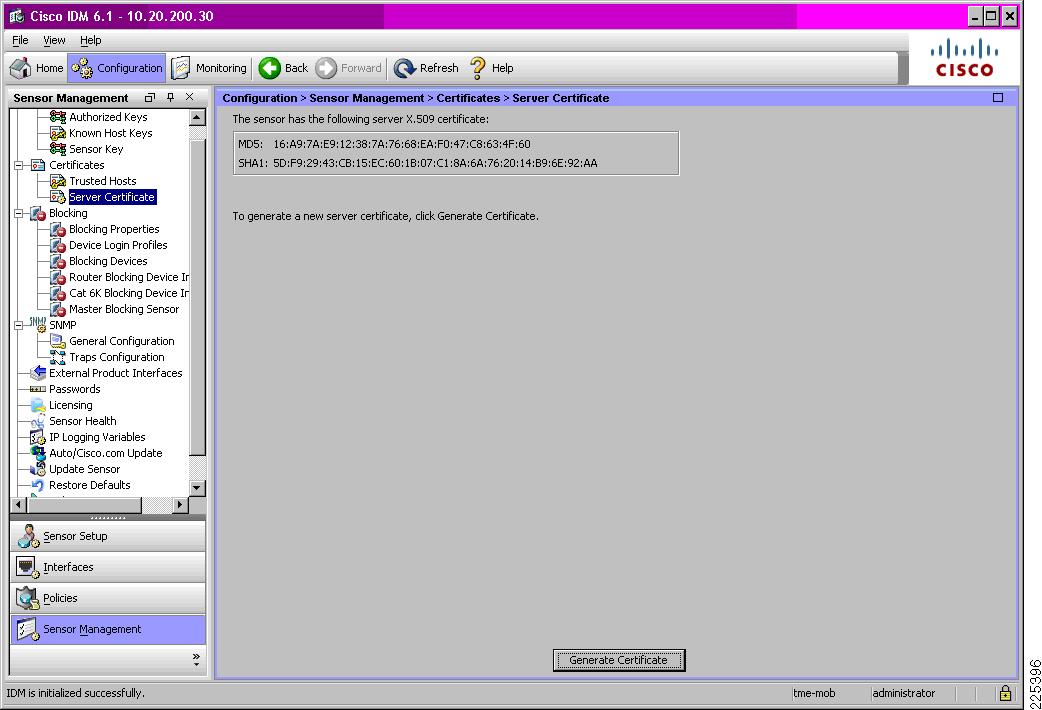Open the View menu
The height and width of the screenshot is (710, 1042).
click(x=54, y=40)
